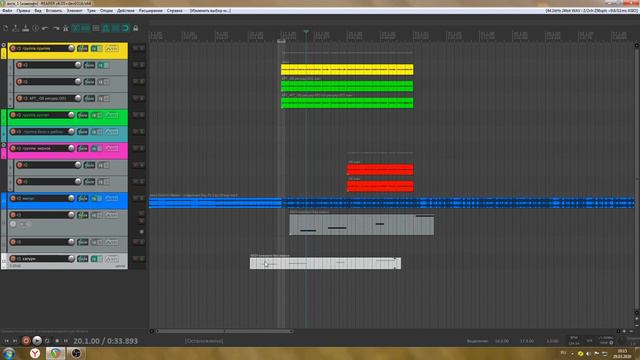Open envelope button on bottom white track
Viewport: 640px width, 360px height.
[x=111, y=259]
